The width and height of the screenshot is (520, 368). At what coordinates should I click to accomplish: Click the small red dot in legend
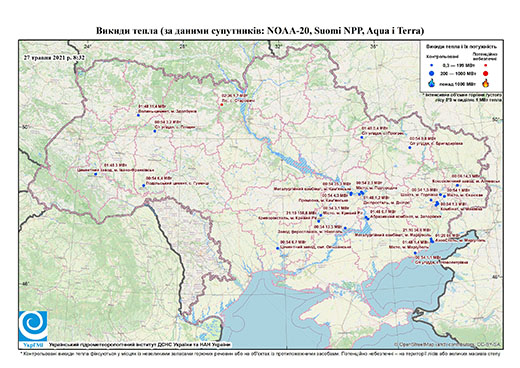tap(485, 66)
